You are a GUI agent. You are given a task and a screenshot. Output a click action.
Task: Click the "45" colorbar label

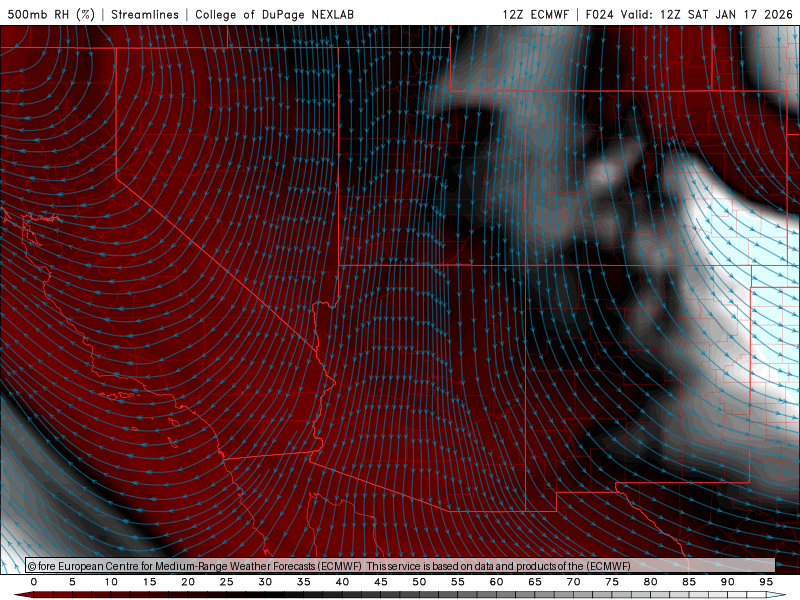[x=381, y=582]
